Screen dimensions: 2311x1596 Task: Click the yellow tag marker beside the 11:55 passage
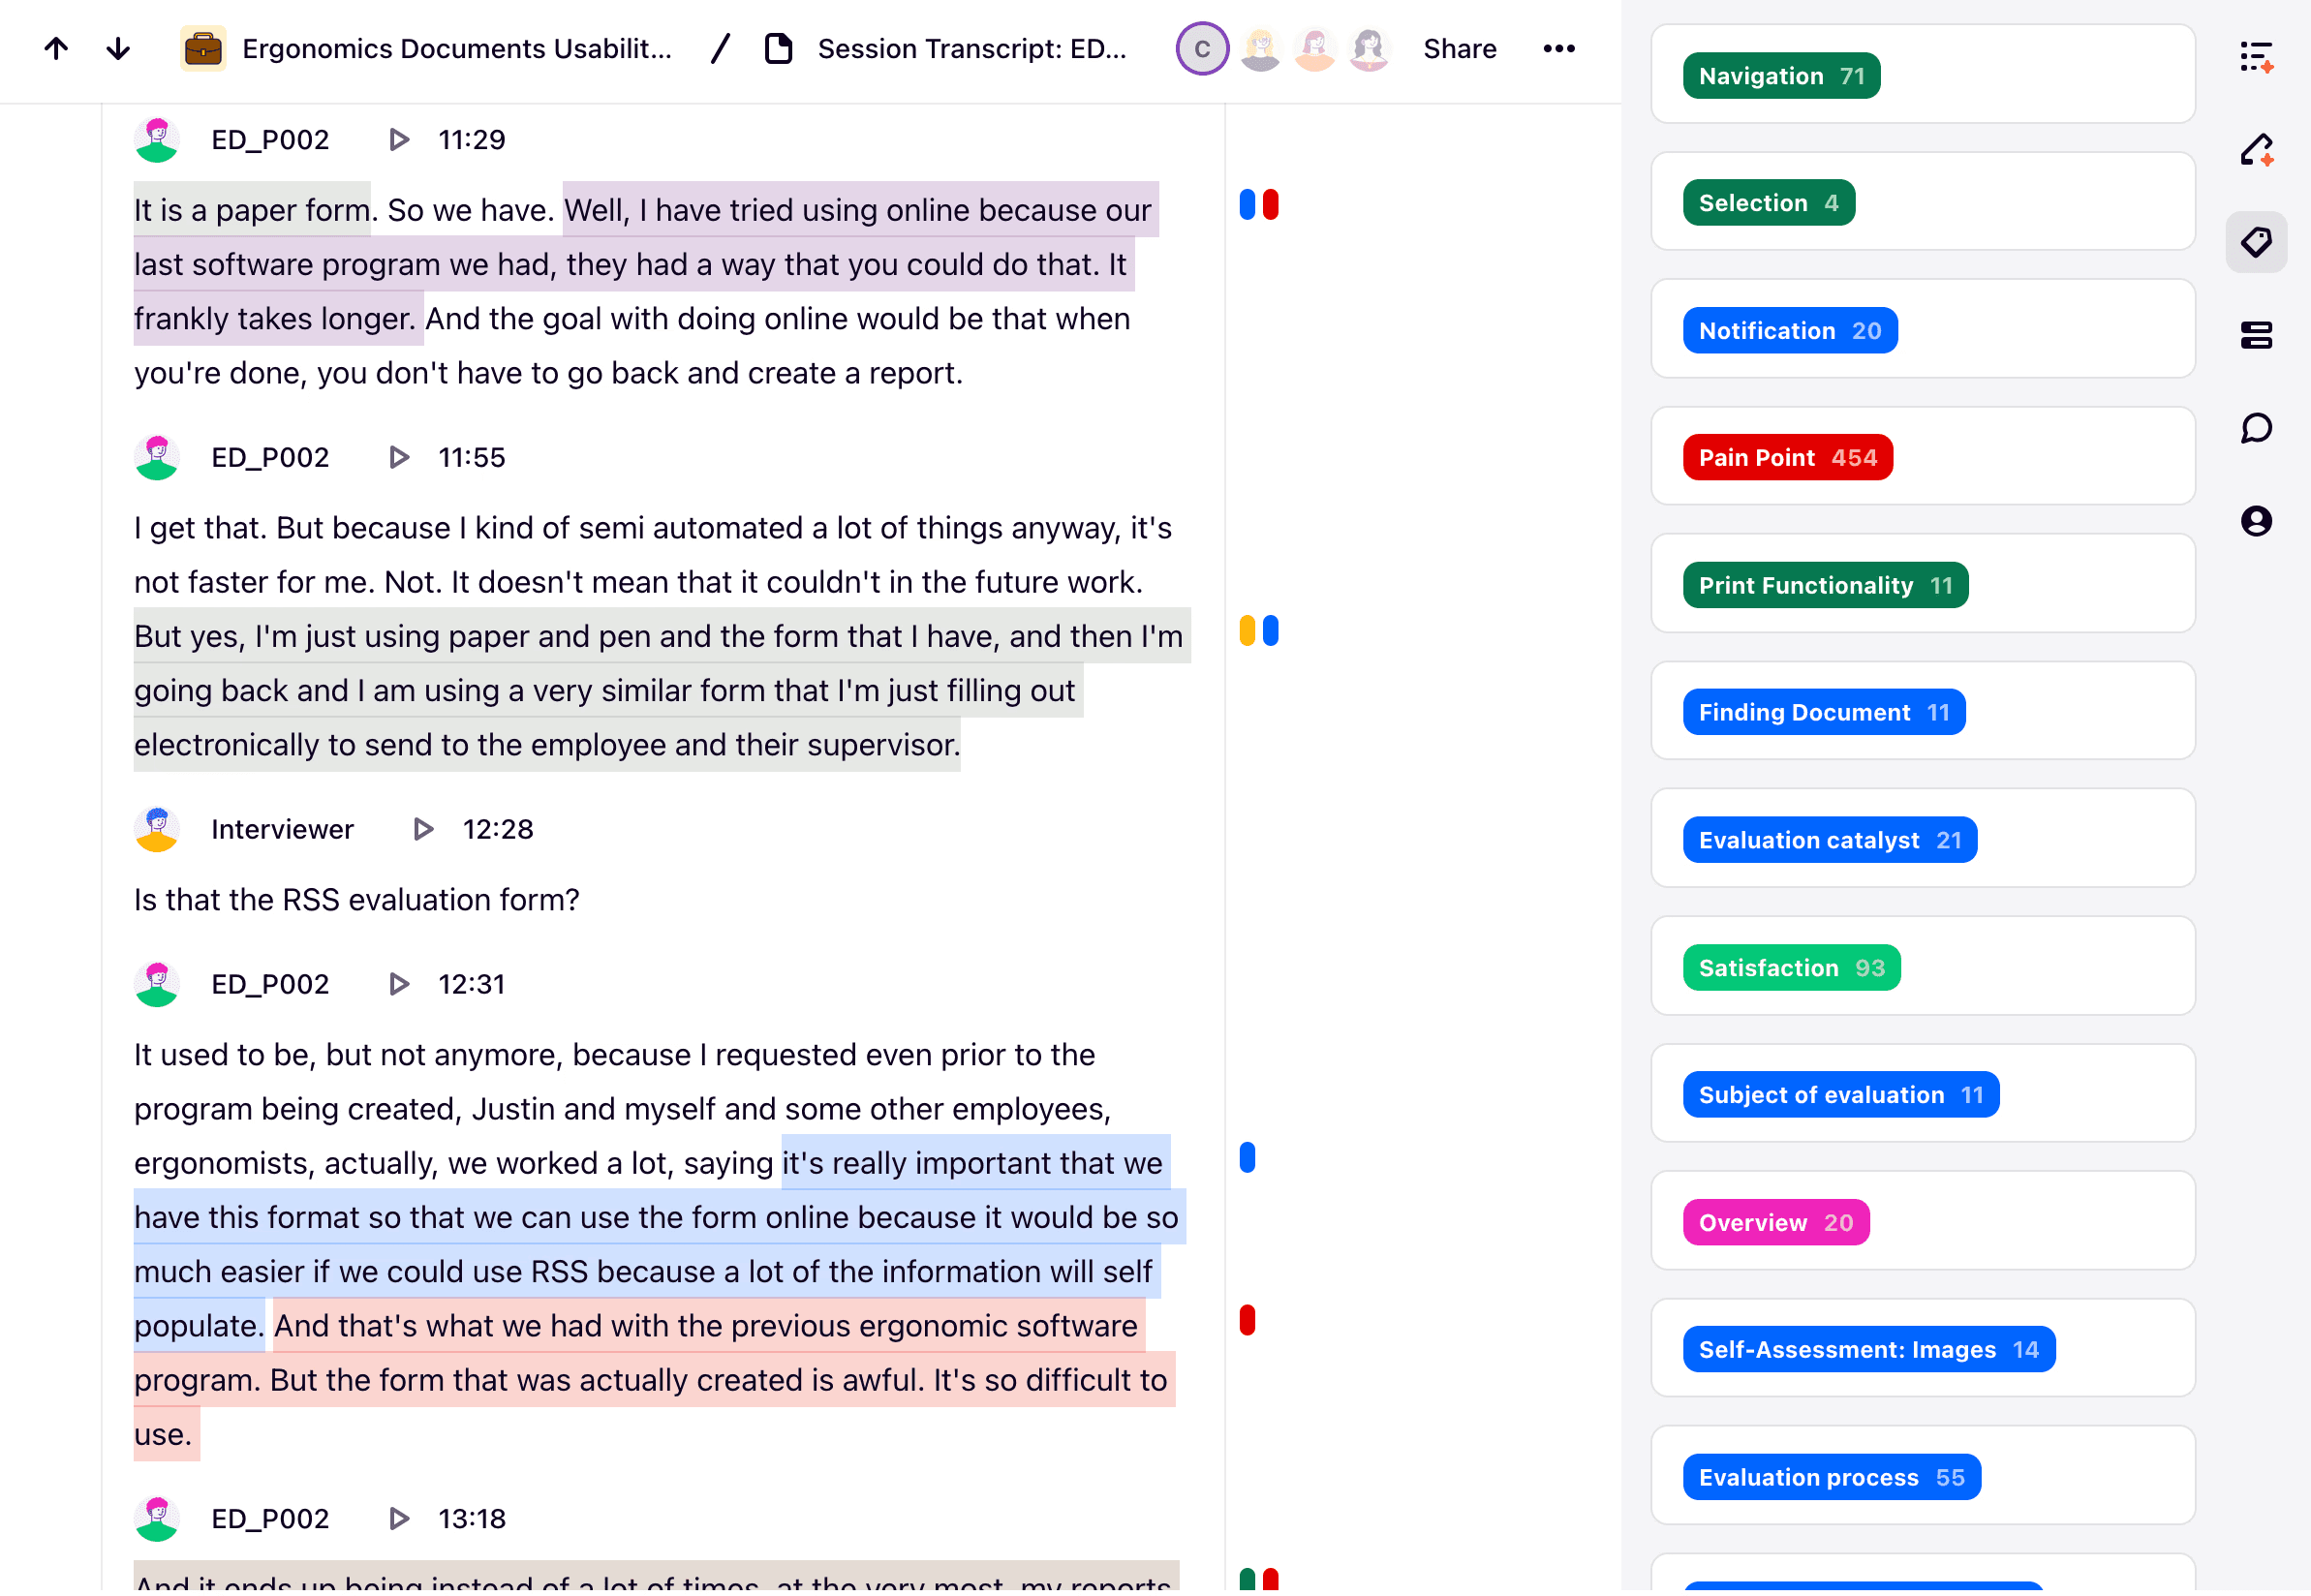(1247, 631)
